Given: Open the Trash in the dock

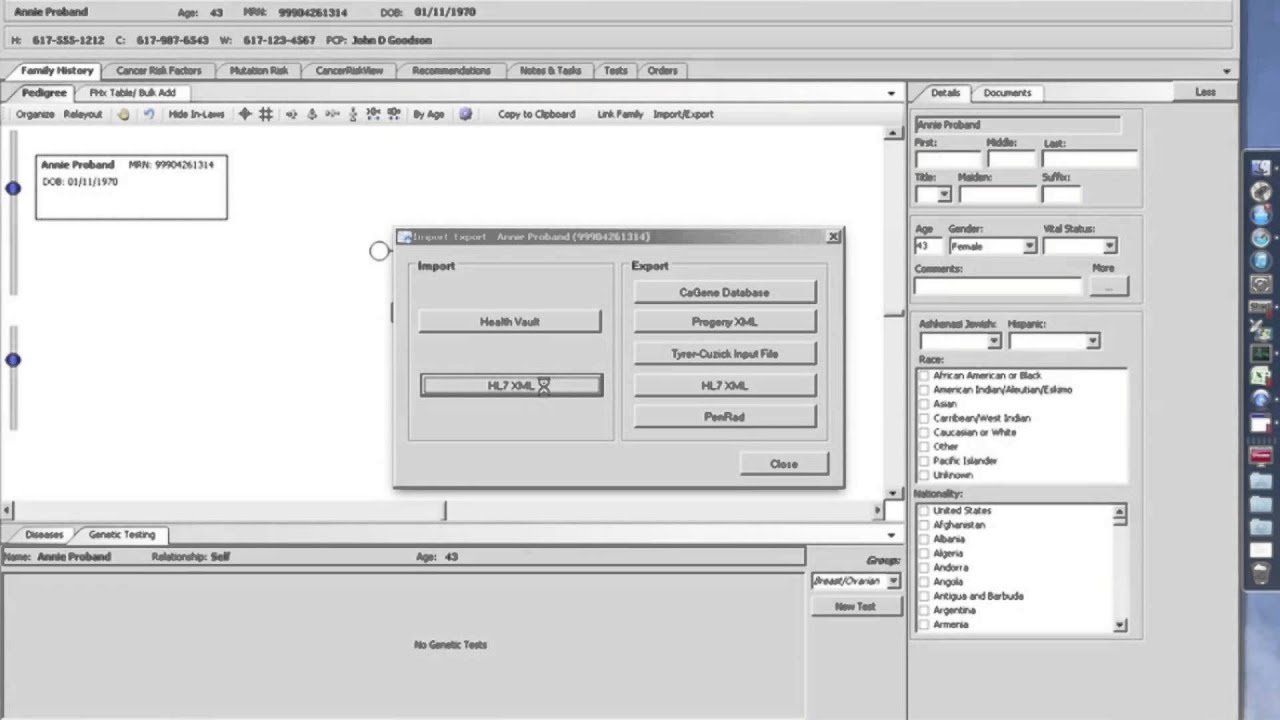Looking at the screenshot, I should coord(1261,574).
